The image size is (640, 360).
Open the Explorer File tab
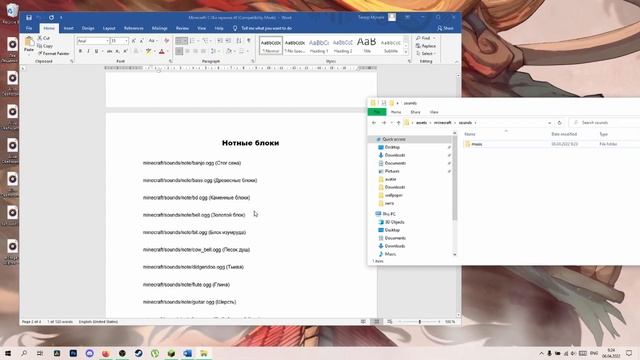coord(377,112)
